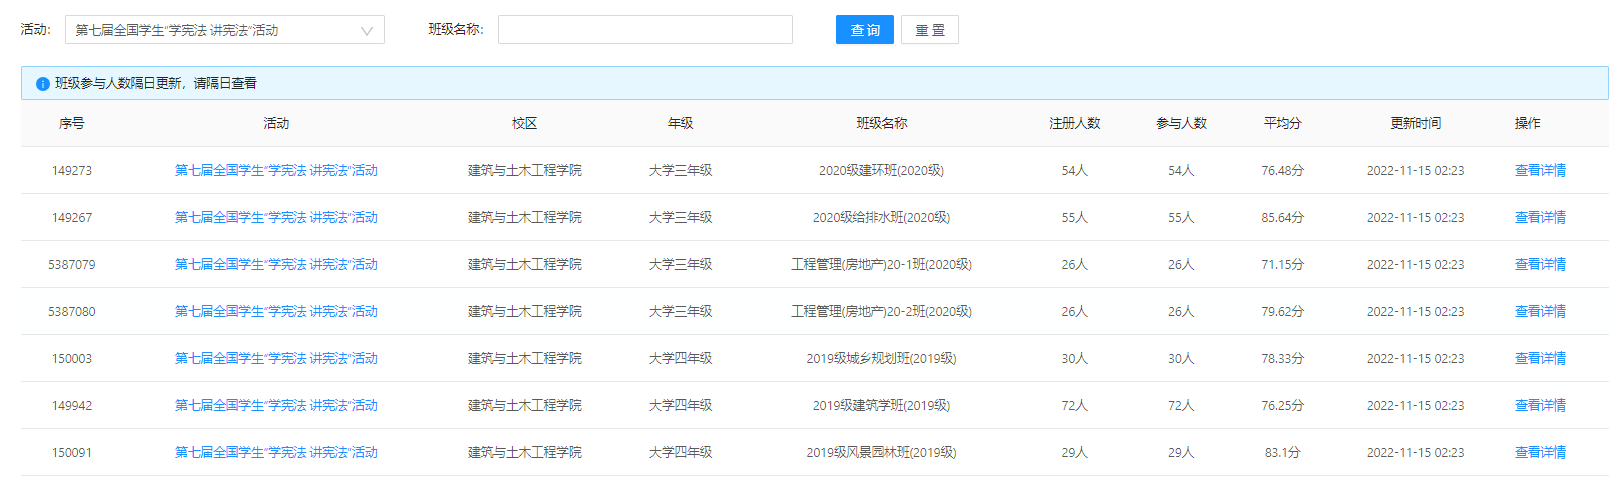
Task: Select class name 工程管理(房地产)20-2班(2020级)
Action: (882, 311)
